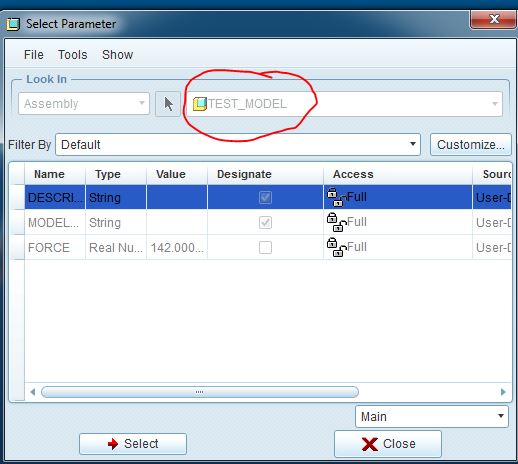Select the DESCRI... parameter name cell
Viewport: 518px width, 464px height.
tap(55, 197)
